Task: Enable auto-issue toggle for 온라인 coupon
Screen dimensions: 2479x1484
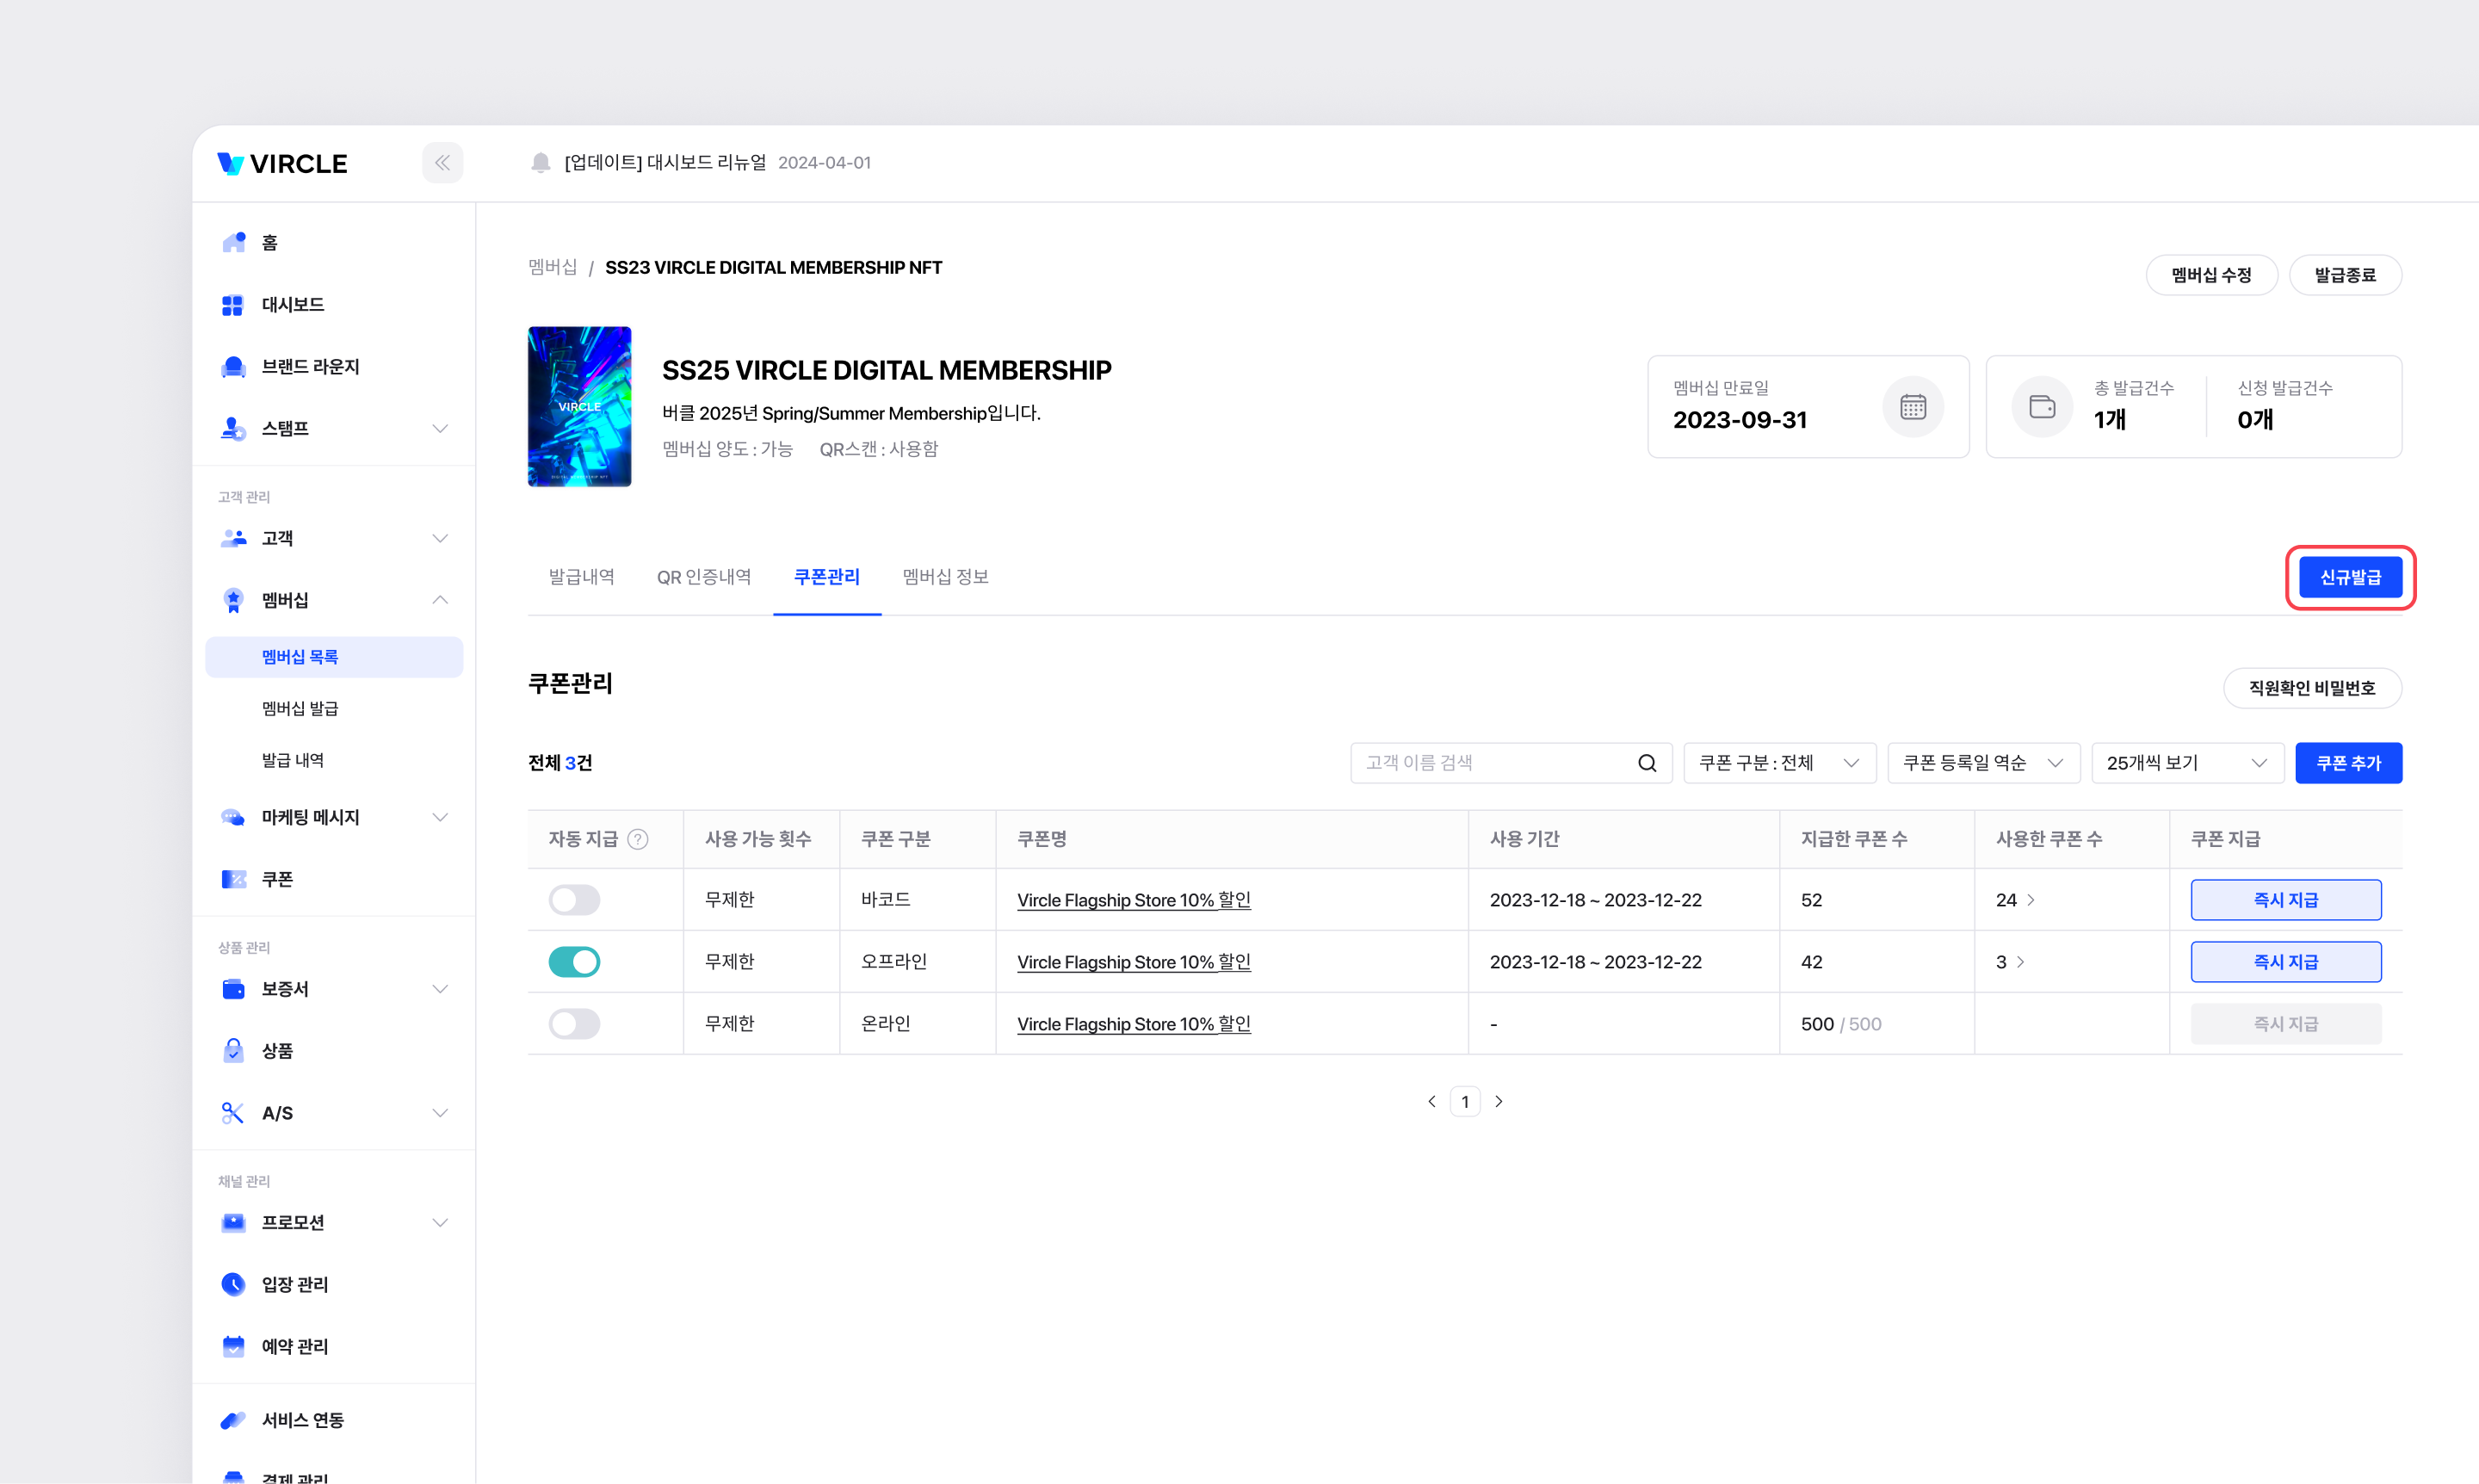Action: click(x=574, y=1024)
